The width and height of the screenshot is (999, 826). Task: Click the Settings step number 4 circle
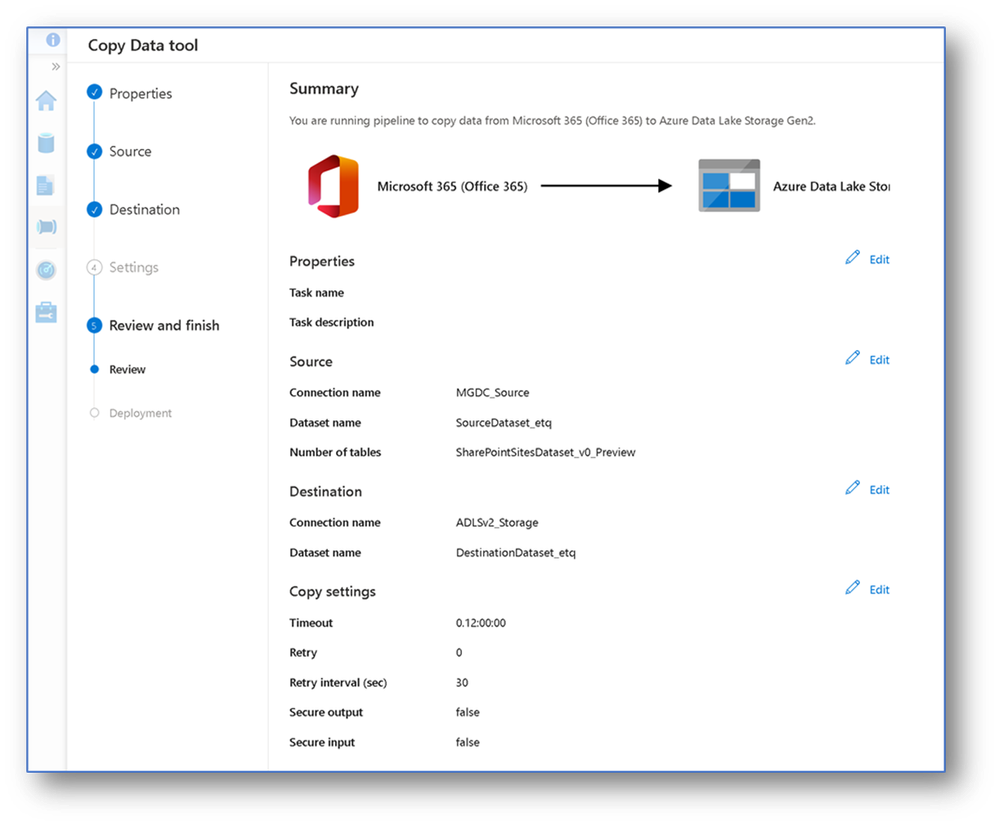94,268
